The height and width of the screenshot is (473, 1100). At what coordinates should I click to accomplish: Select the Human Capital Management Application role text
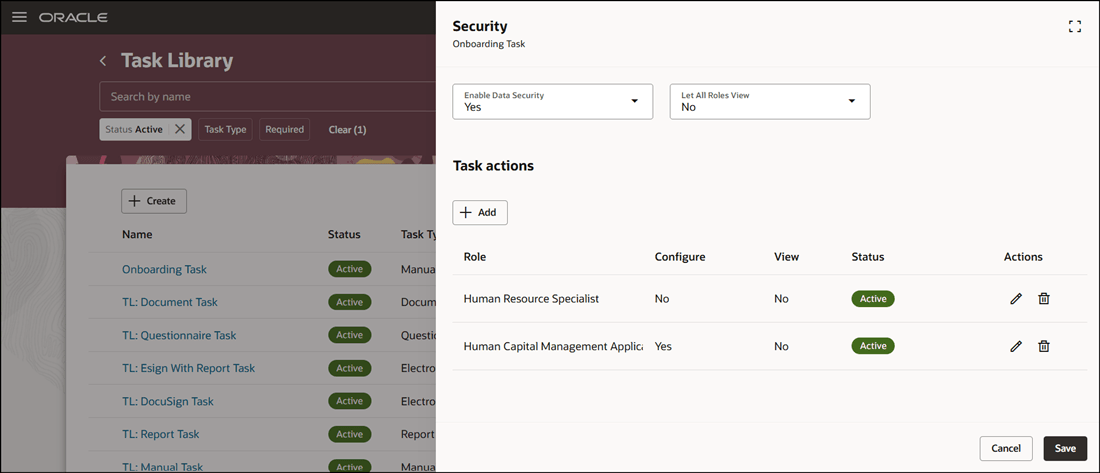tap(553, 346)
